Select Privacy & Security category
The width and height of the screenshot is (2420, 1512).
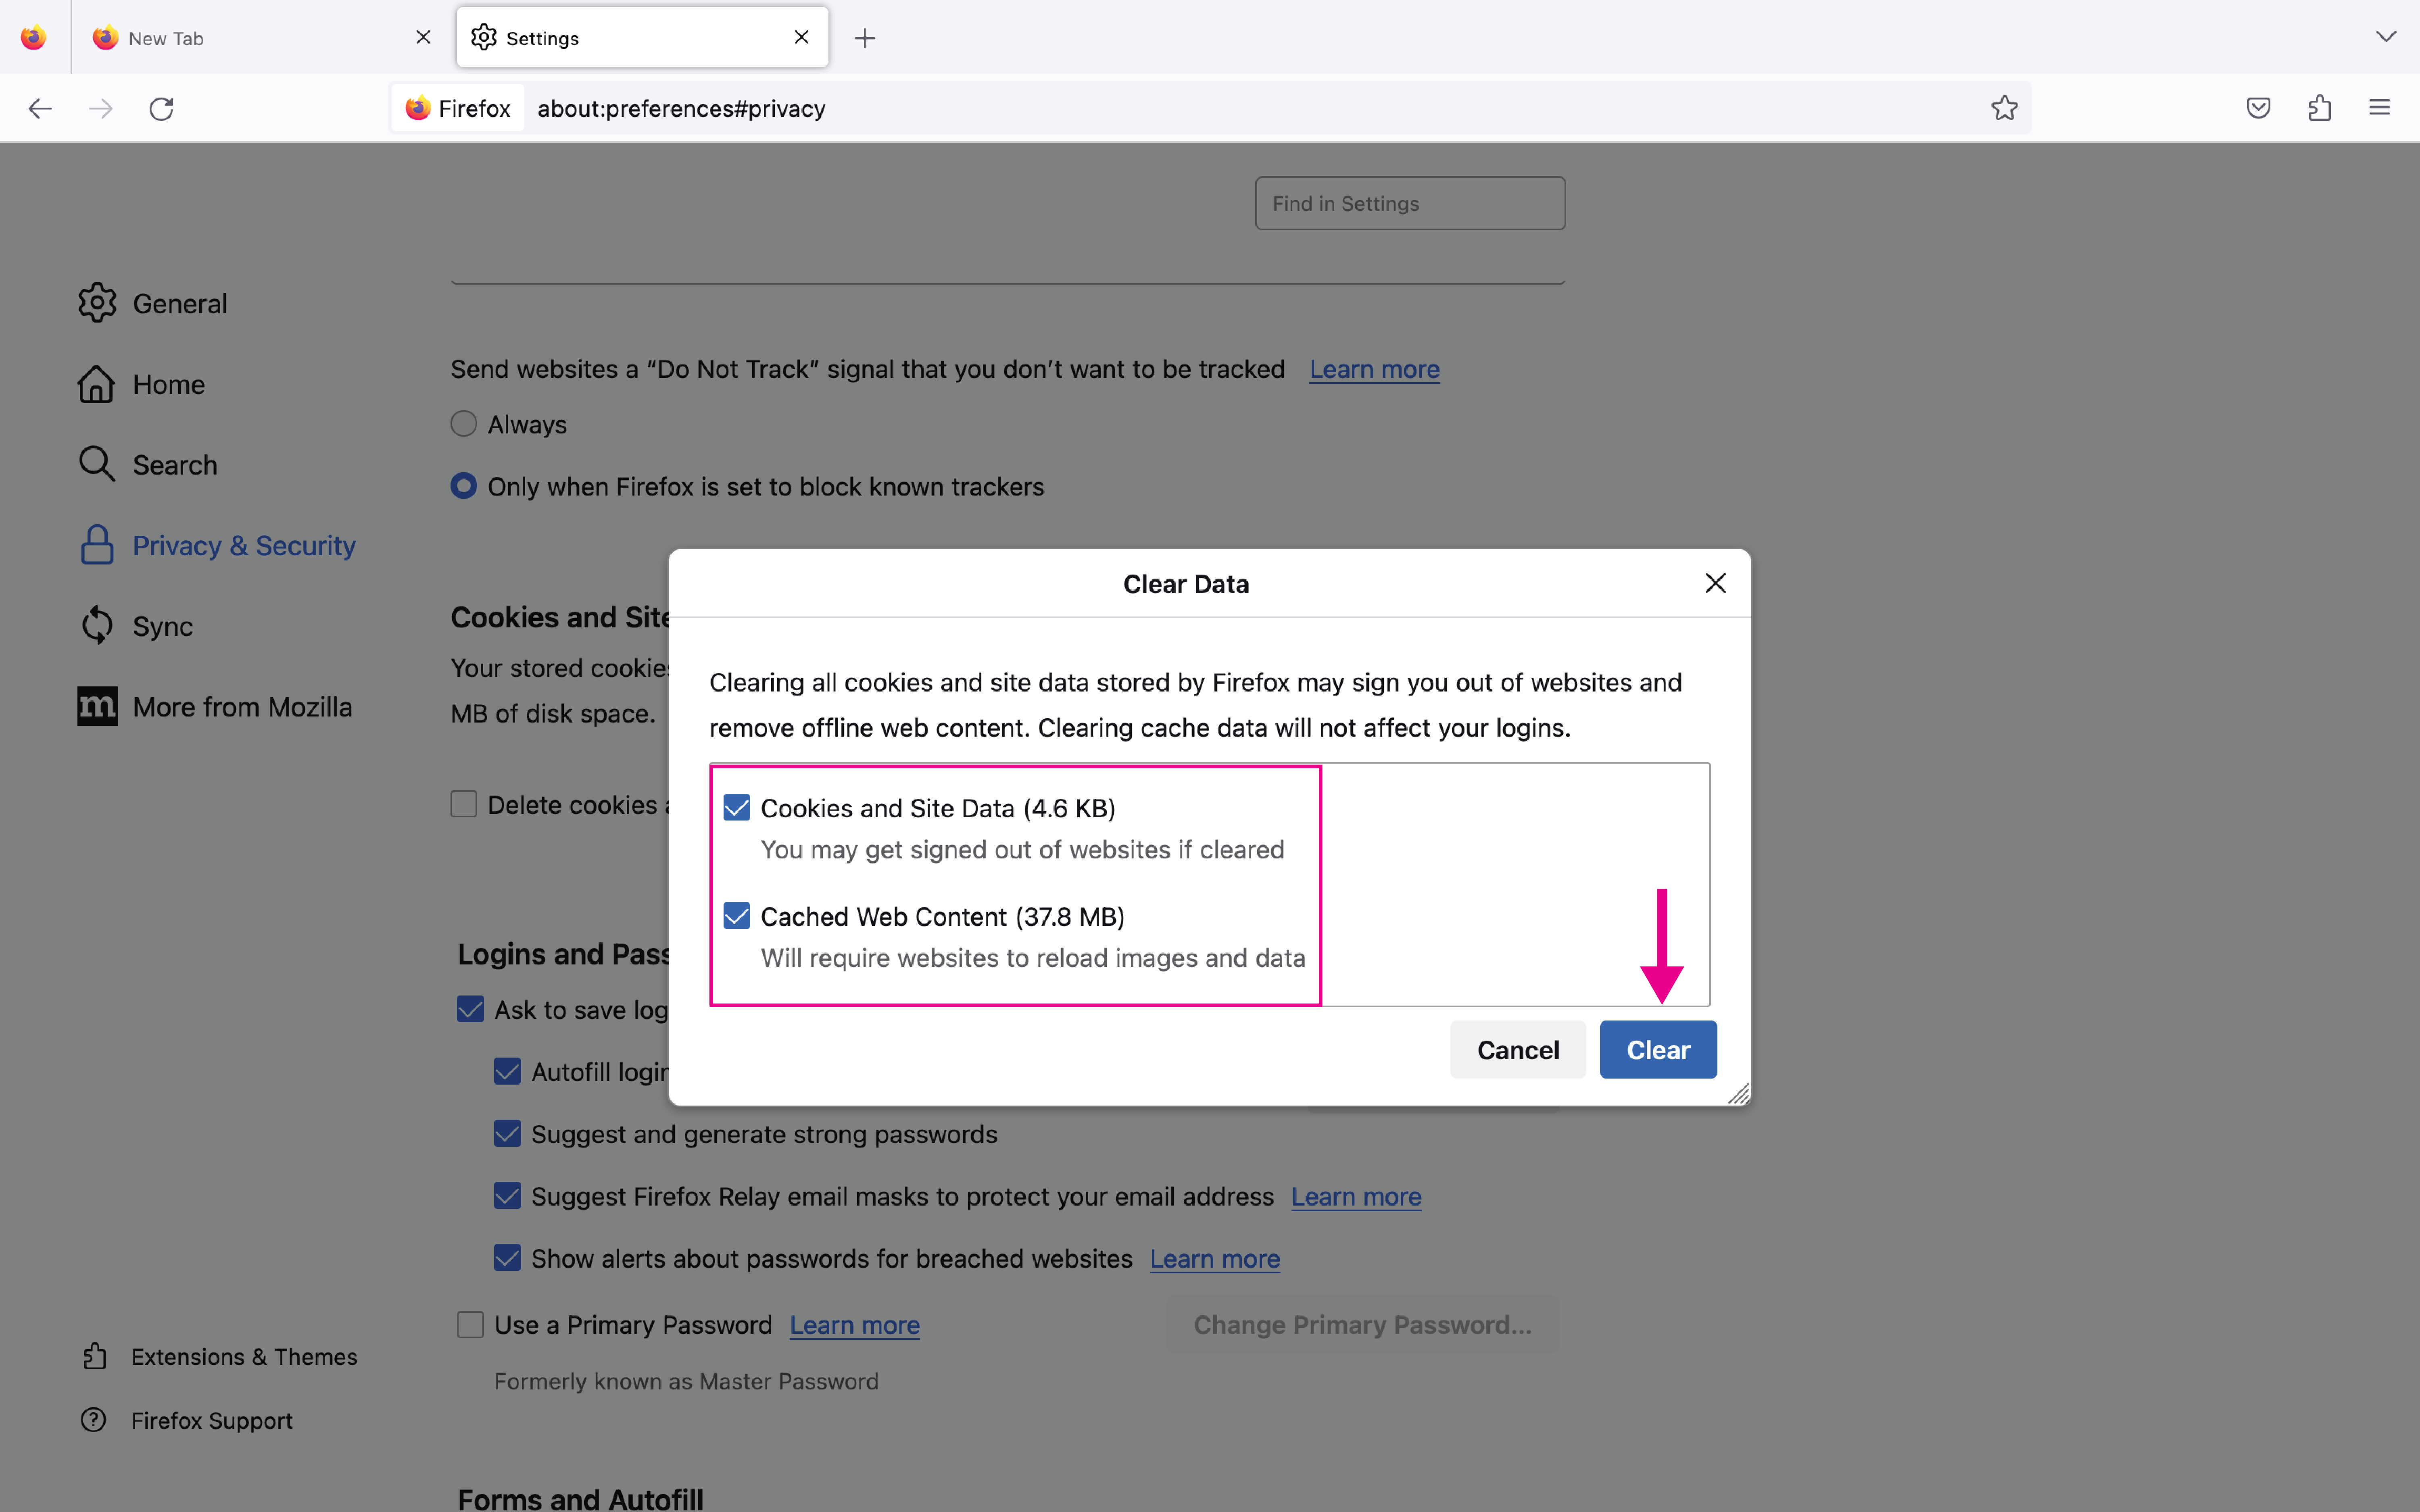(x=217, y=545)
